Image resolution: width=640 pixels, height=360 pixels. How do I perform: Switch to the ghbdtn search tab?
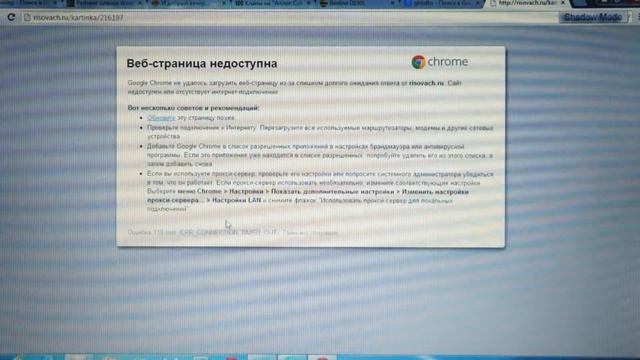point(443,3)
